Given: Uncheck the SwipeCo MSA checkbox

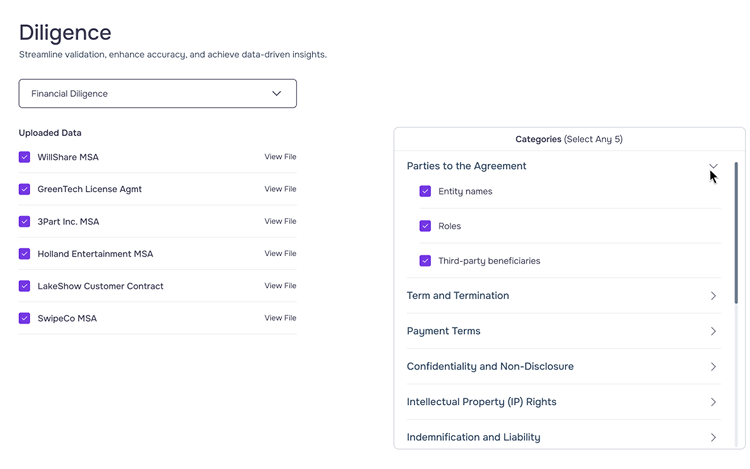Looking at the screenshot, I should pos(25,318).
